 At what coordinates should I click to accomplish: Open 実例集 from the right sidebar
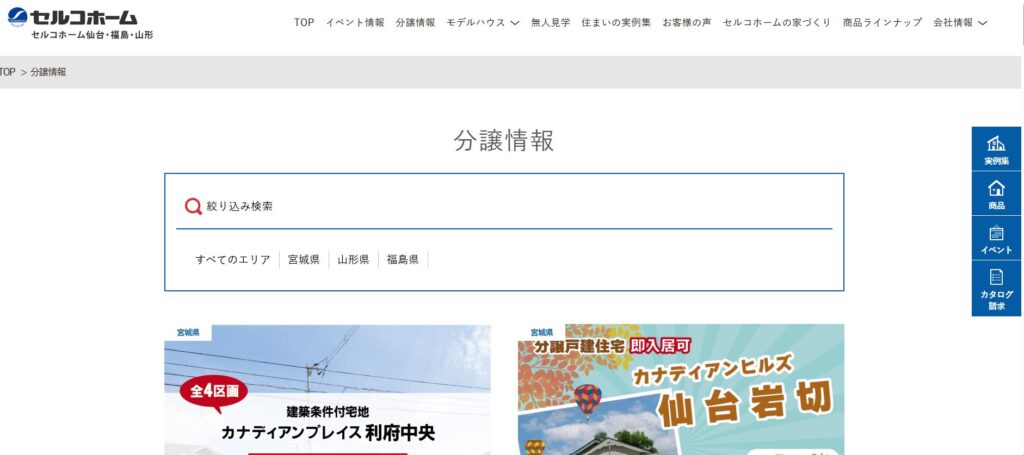click(x=996, y=149)
